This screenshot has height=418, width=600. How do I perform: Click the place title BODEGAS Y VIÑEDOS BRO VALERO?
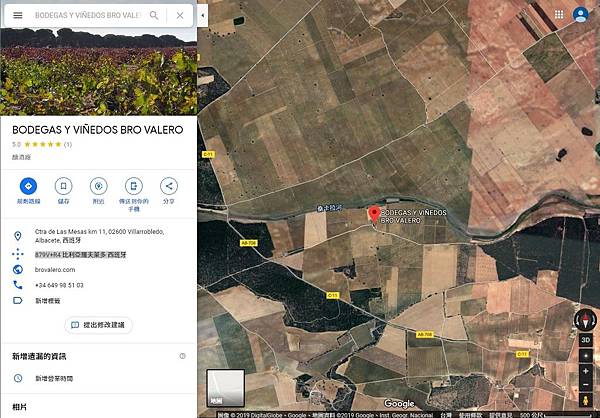(98, 130)
